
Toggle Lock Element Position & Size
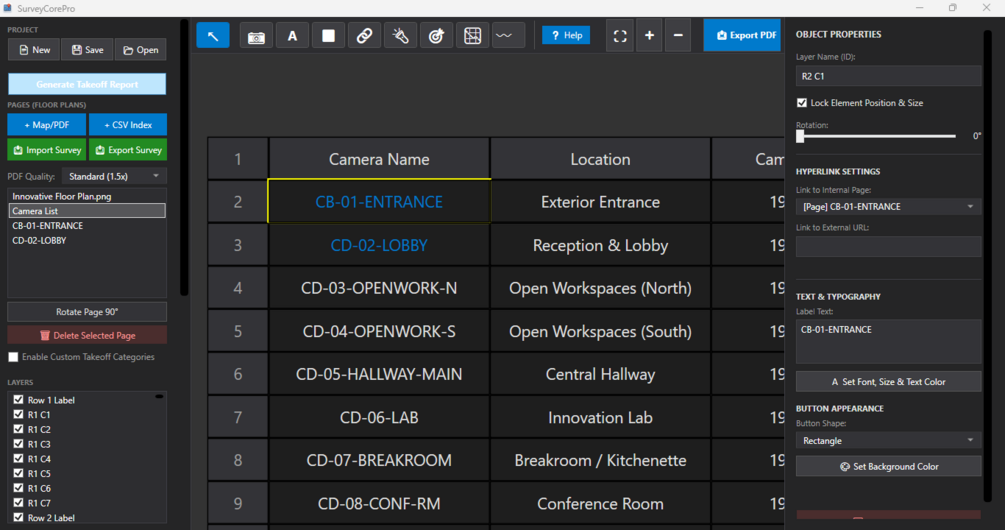802,103
